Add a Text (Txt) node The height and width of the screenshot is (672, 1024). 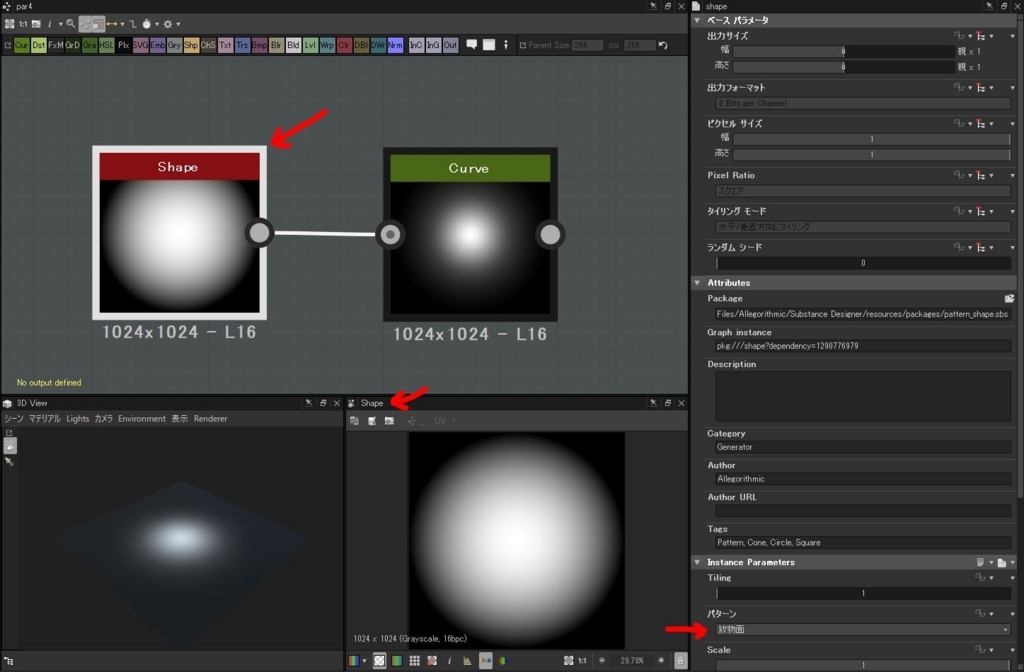click(225, 45)
